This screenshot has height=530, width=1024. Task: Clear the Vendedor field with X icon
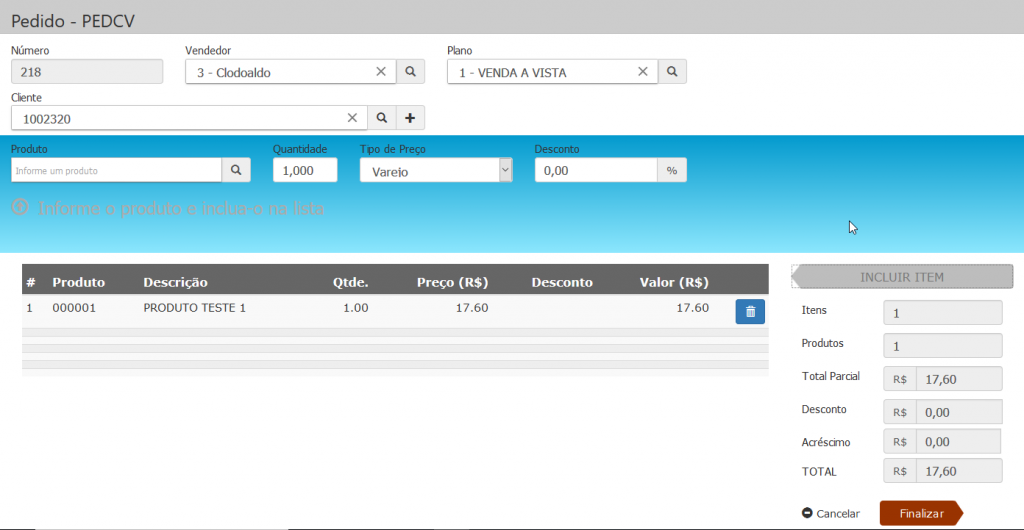pyautogui.click(x=381, y=72)
